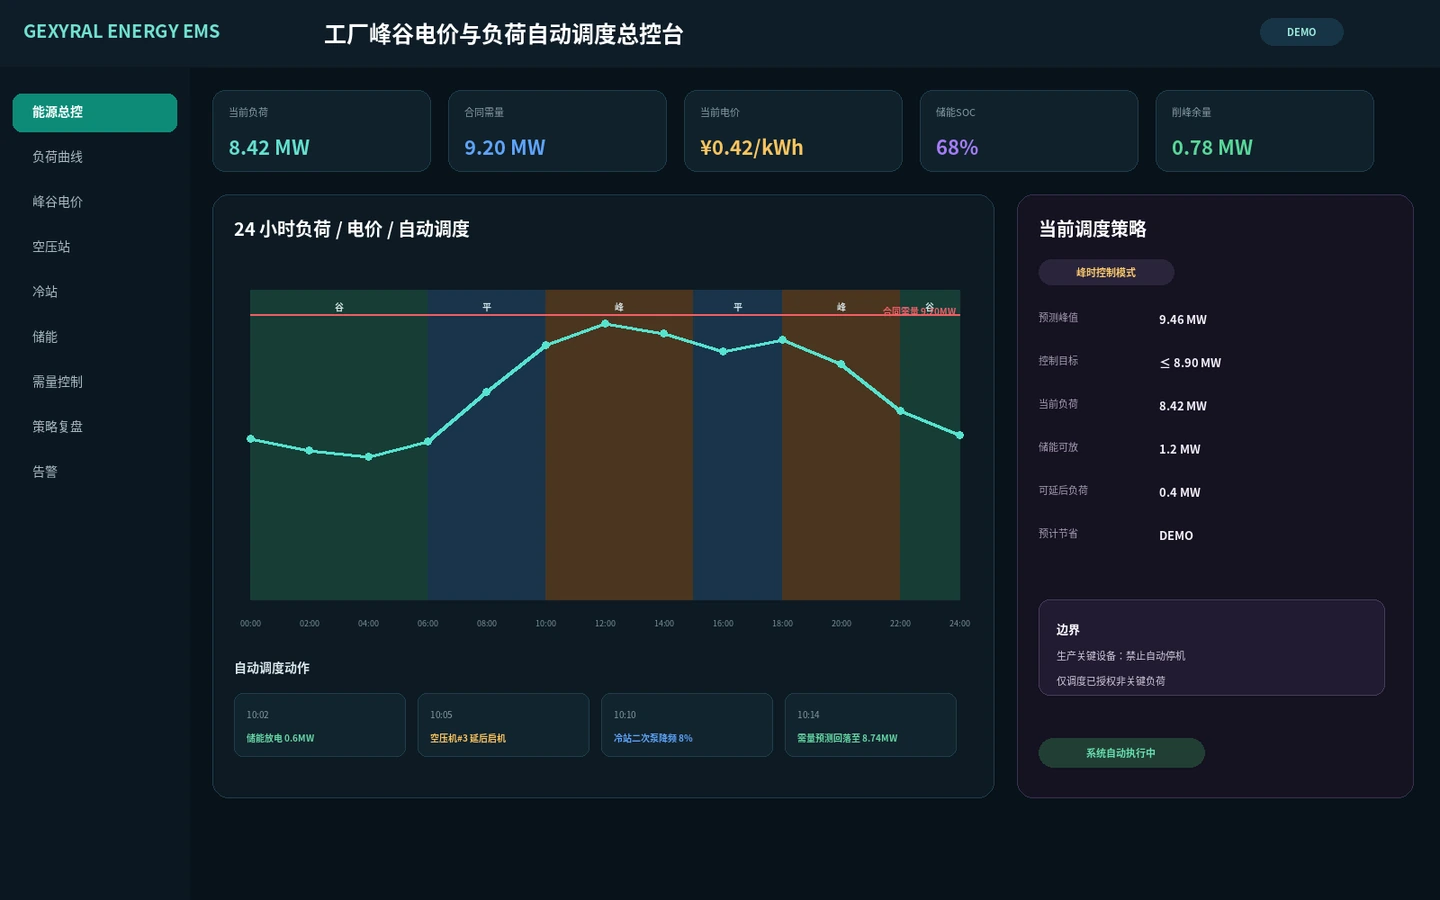Screen dimensions: 1440x900
Task: Open the 当前电价 ¥0.42/kWh card
Action: pyautogui.click(x=793, y=131)
